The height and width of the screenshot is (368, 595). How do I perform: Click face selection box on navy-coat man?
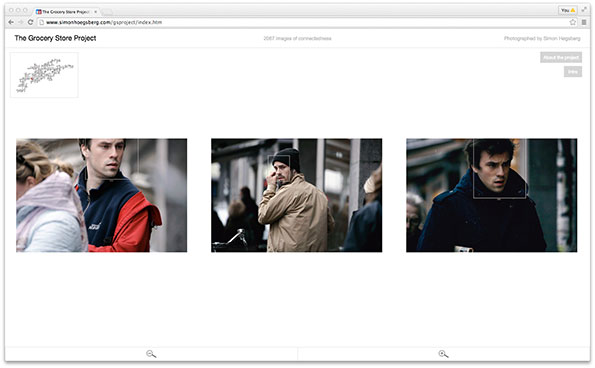pos(499,168)
